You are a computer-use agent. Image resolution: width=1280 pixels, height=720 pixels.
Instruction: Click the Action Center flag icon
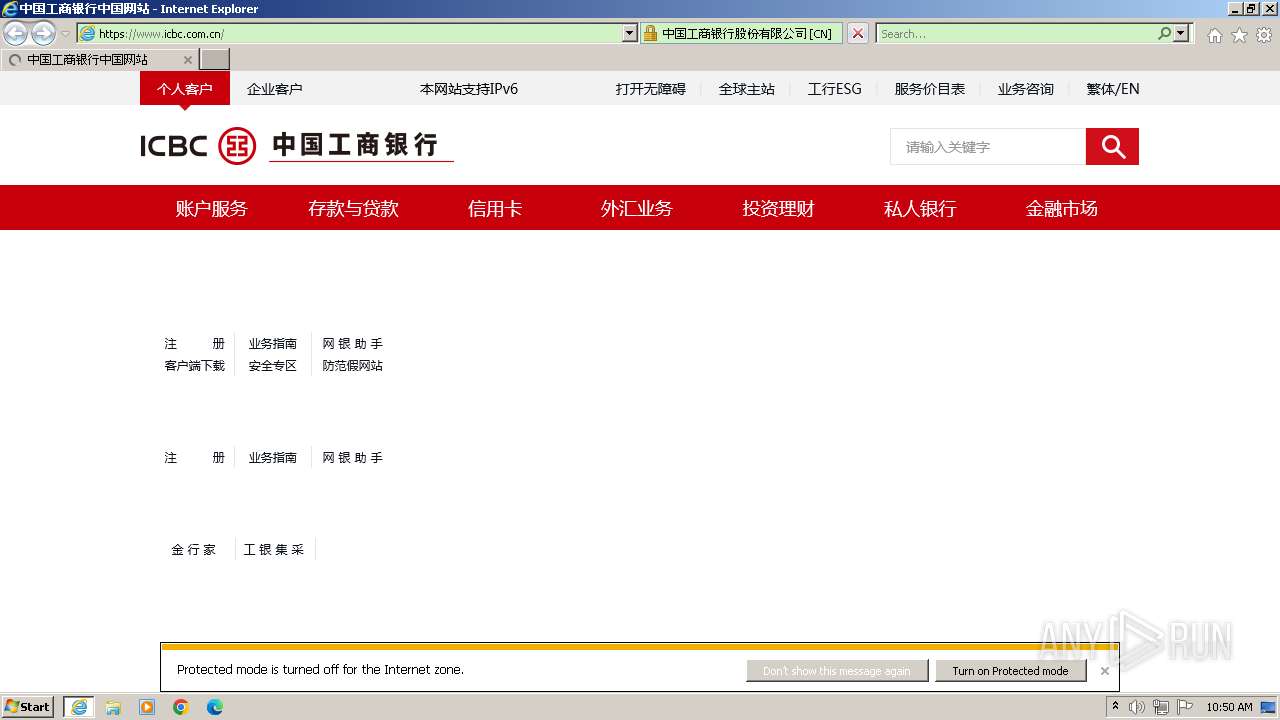[x=1185, y=707]
